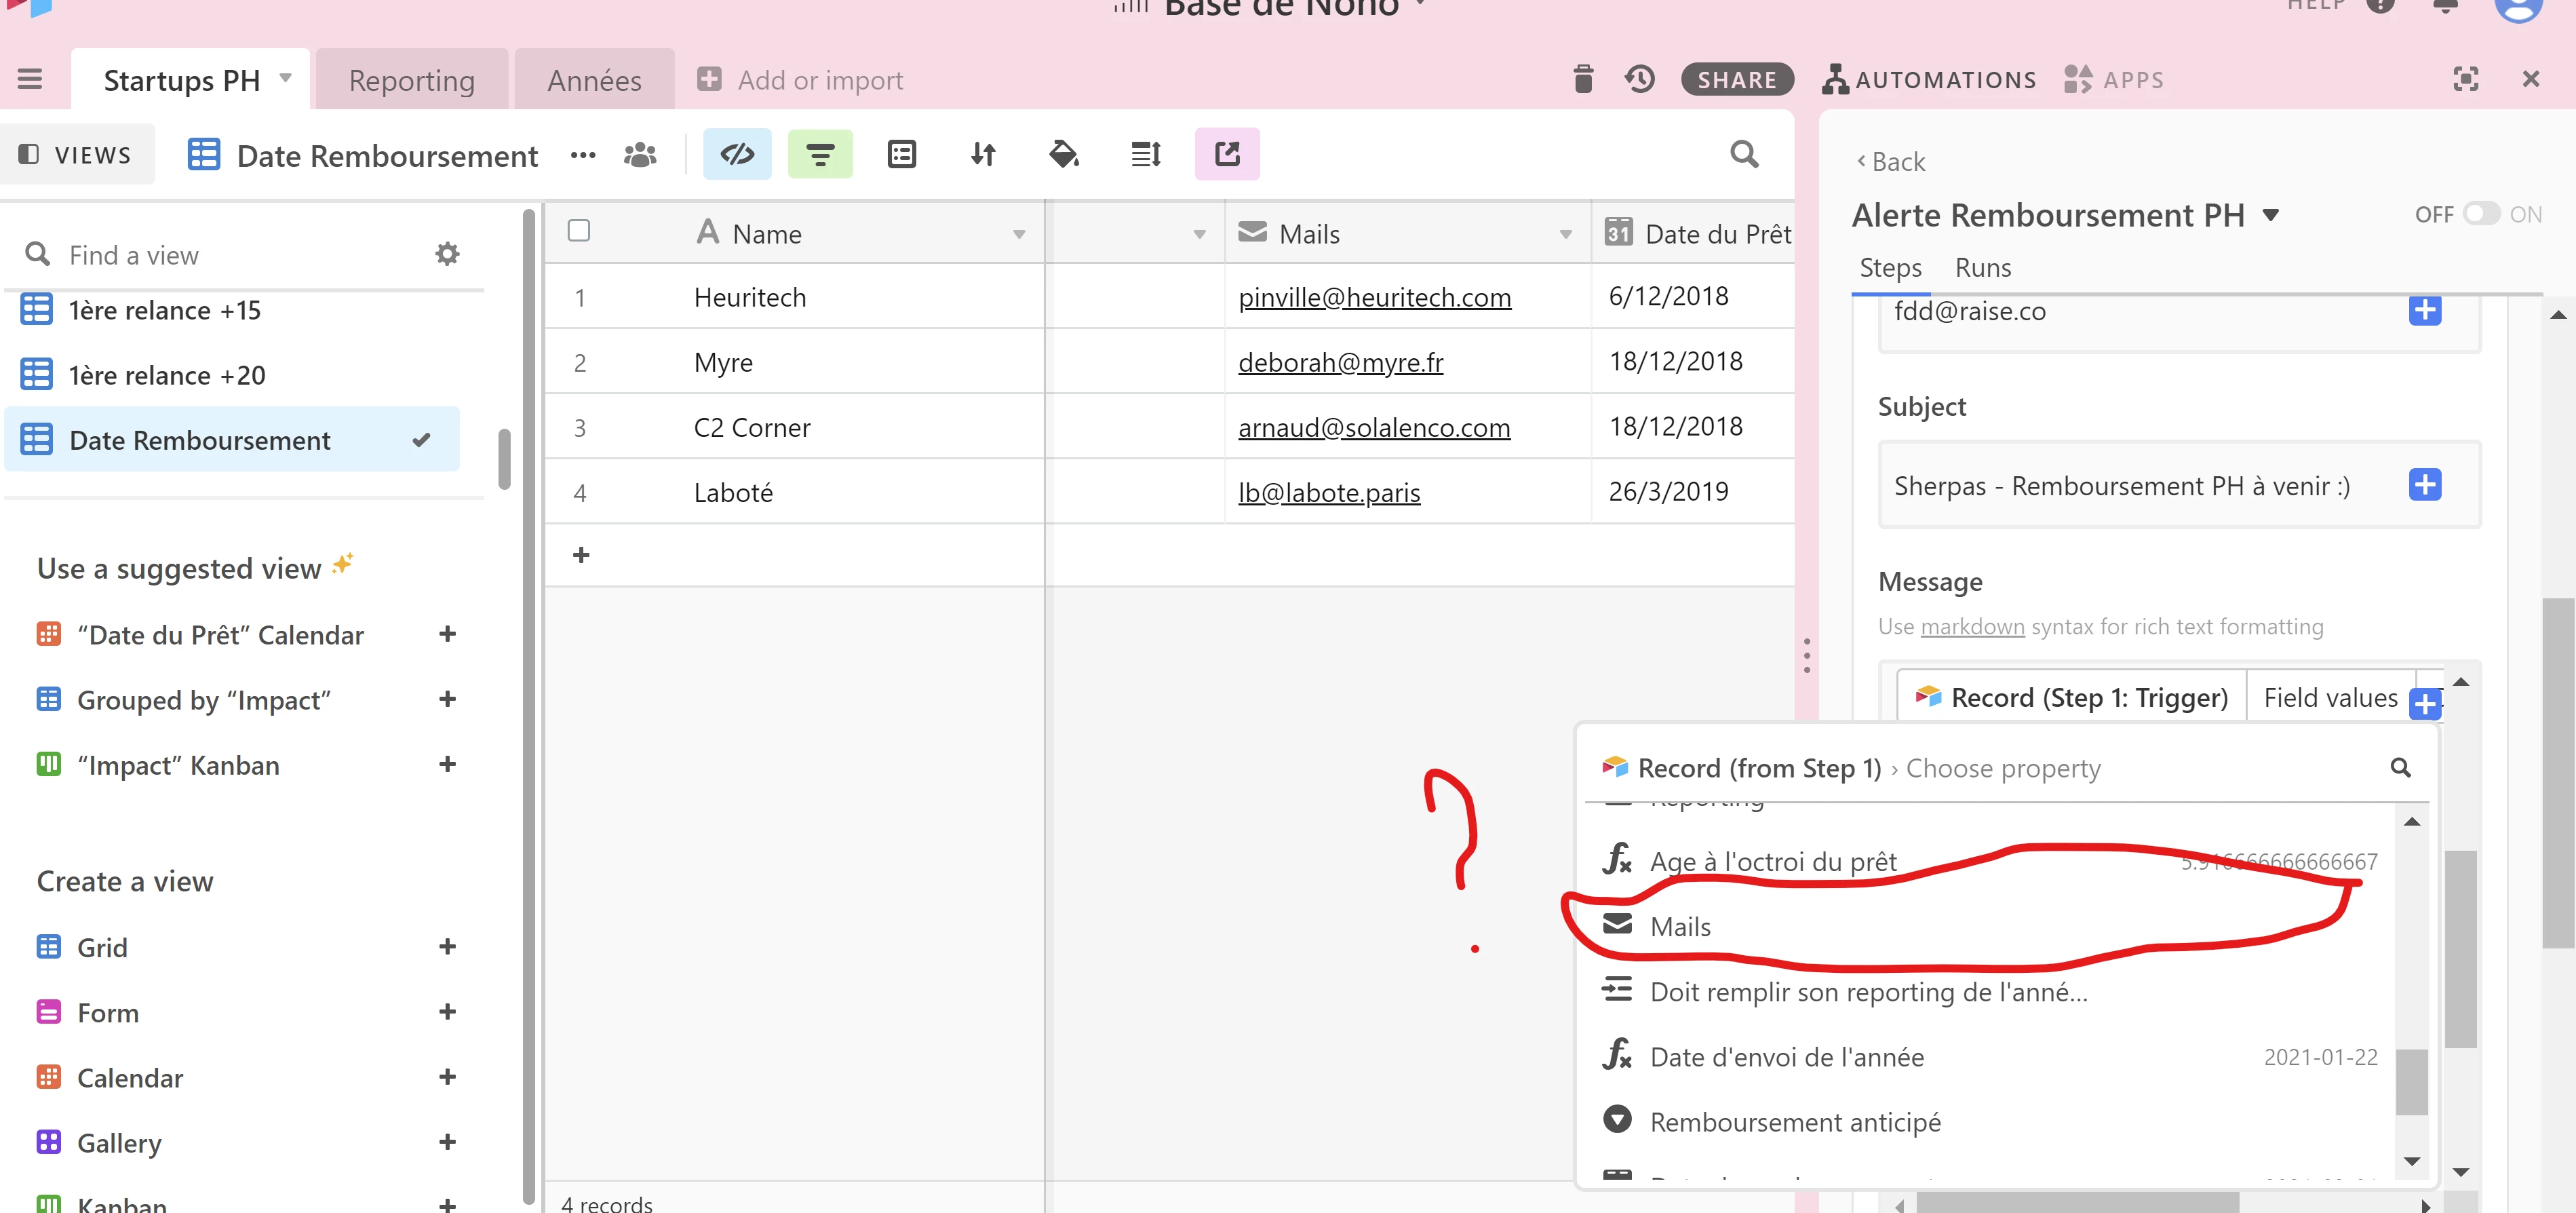This screenshot has width=2576, height=1213.
Task: Choose Age à l'octroi du prêt property
Action: click(1990, 862)
